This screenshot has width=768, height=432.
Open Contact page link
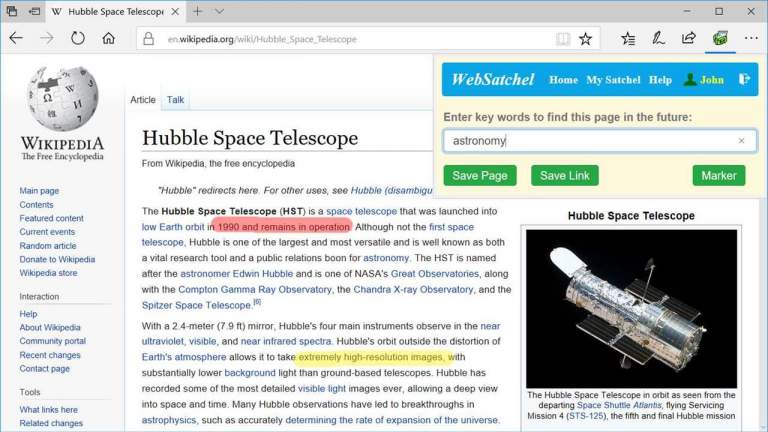coord(45,369)
